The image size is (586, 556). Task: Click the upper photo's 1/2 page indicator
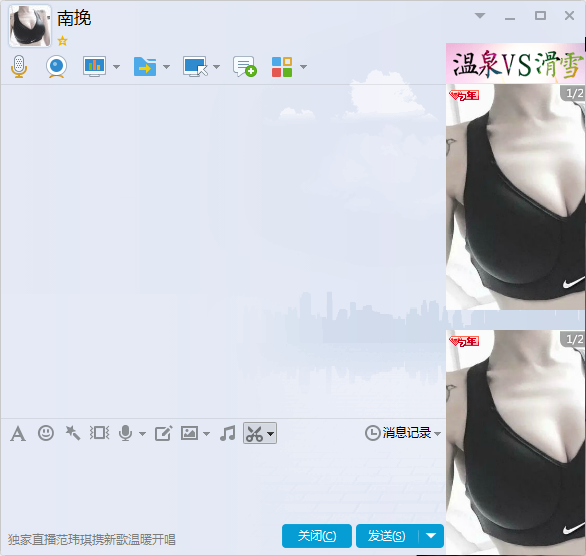[574, 93]
